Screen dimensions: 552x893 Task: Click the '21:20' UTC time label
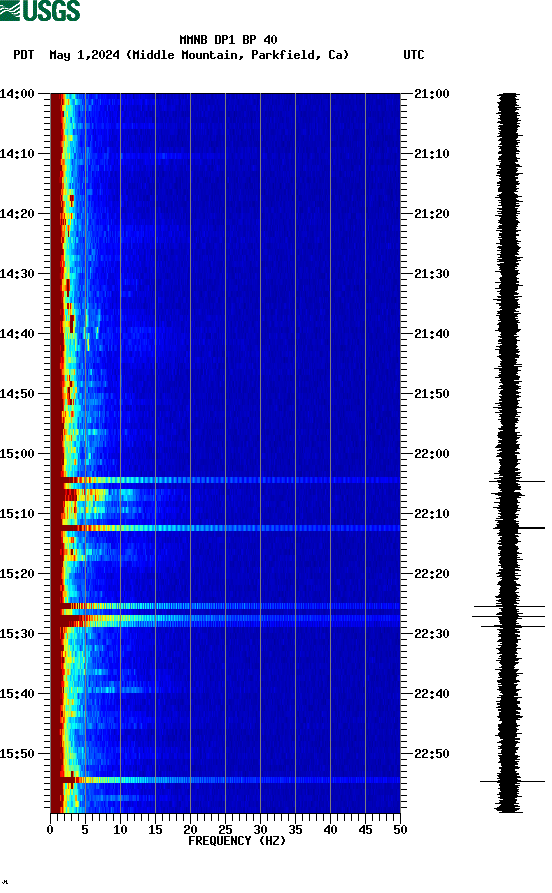click(432, 214)
